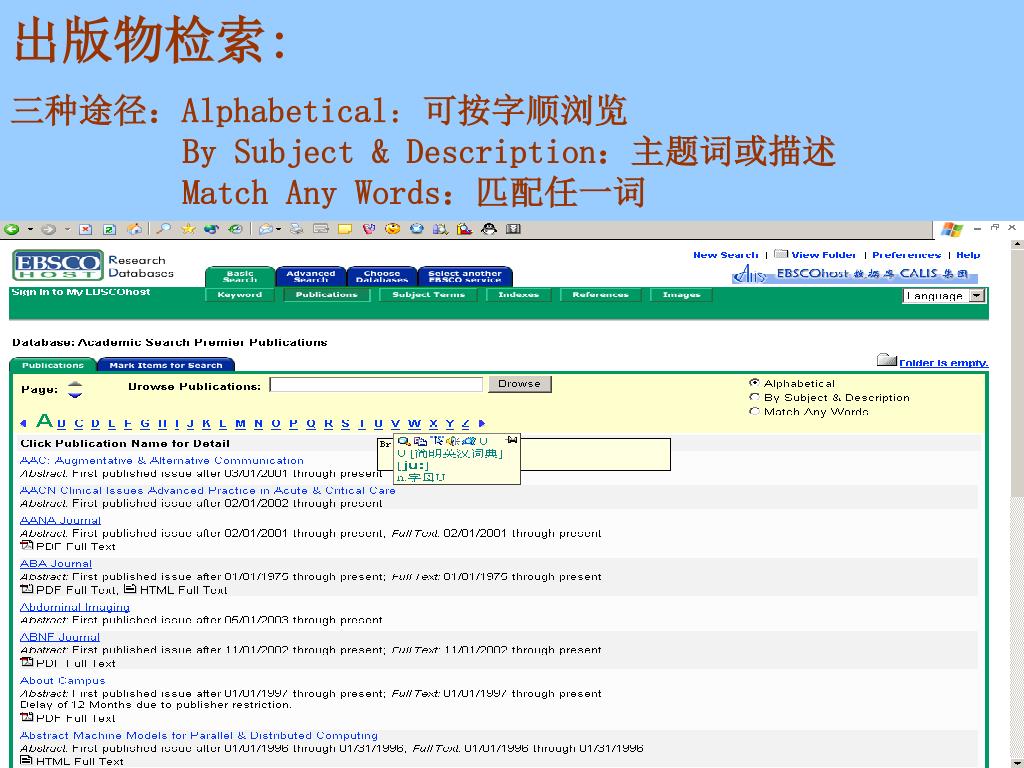Click the folder icon beside 'Folder is empty'

(x=886, y=360)
